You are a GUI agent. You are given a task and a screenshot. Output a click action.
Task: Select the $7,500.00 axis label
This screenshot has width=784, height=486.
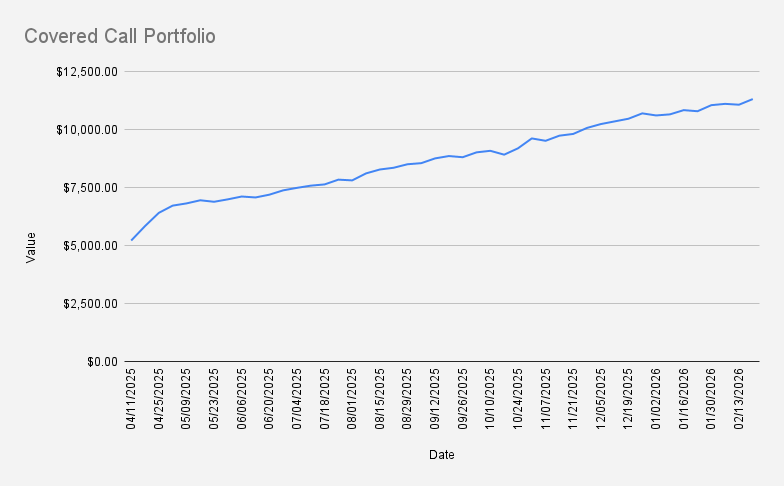tap(89, 188)
